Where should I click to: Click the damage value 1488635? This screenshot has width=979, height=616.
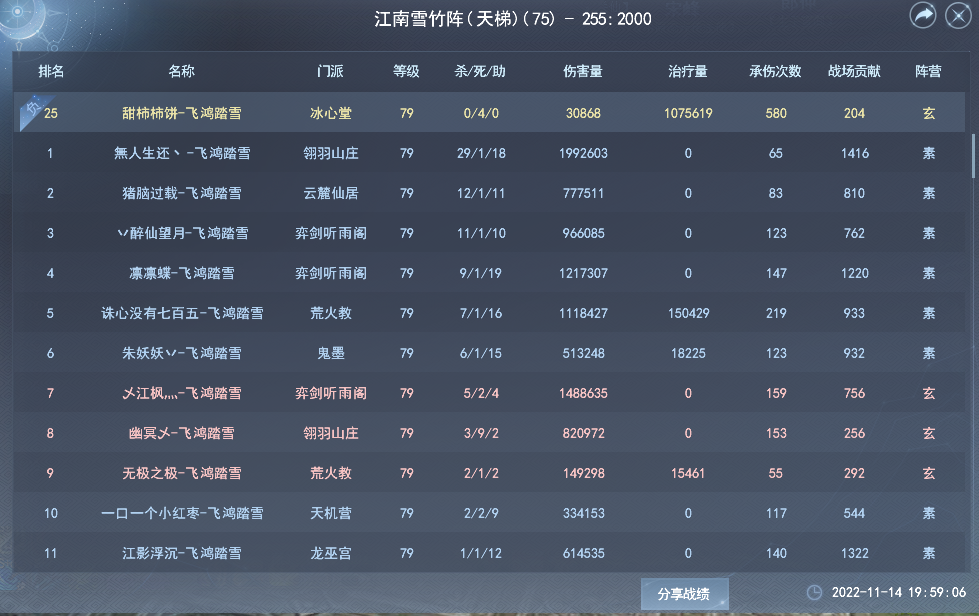583,393
